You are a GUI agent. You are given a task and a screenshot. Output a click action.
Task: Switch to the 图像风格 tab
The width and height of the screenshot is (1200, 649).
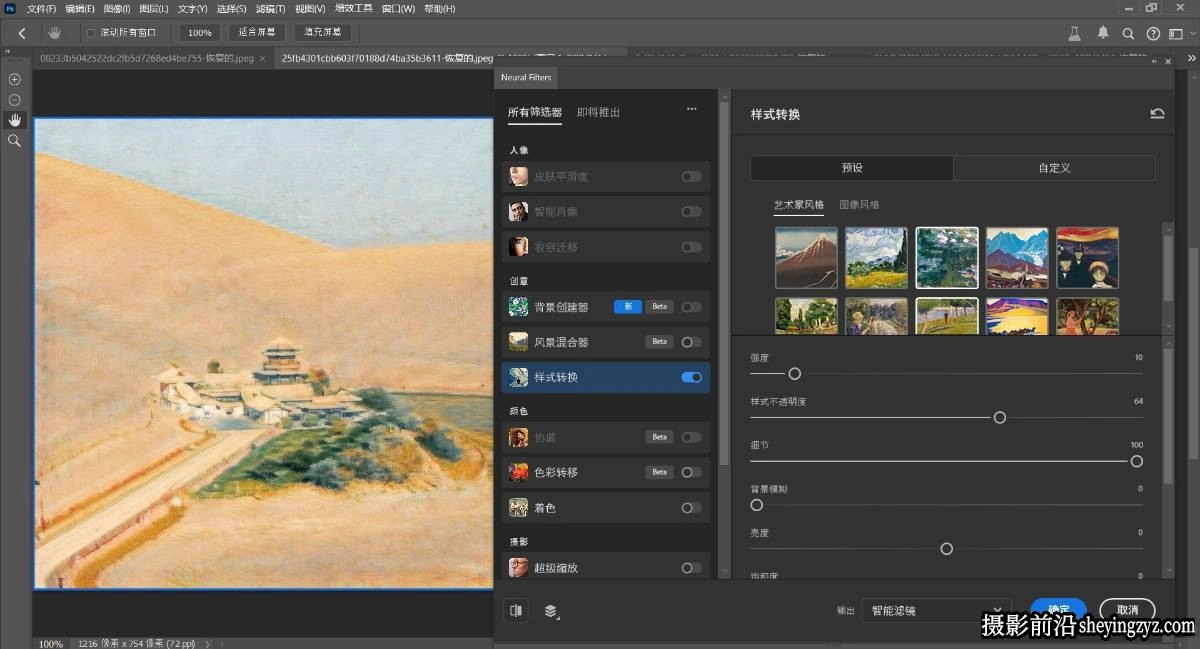(x=859, y=205)
